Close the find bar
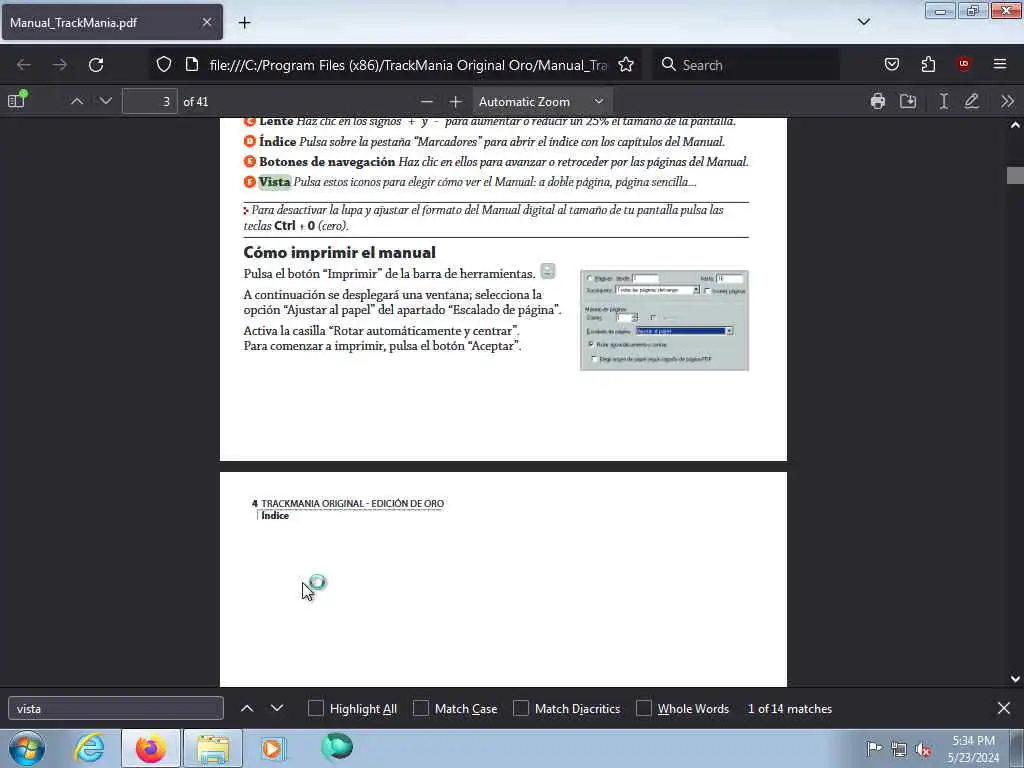Viewport: 1024px width, 768px height. 1004,709
